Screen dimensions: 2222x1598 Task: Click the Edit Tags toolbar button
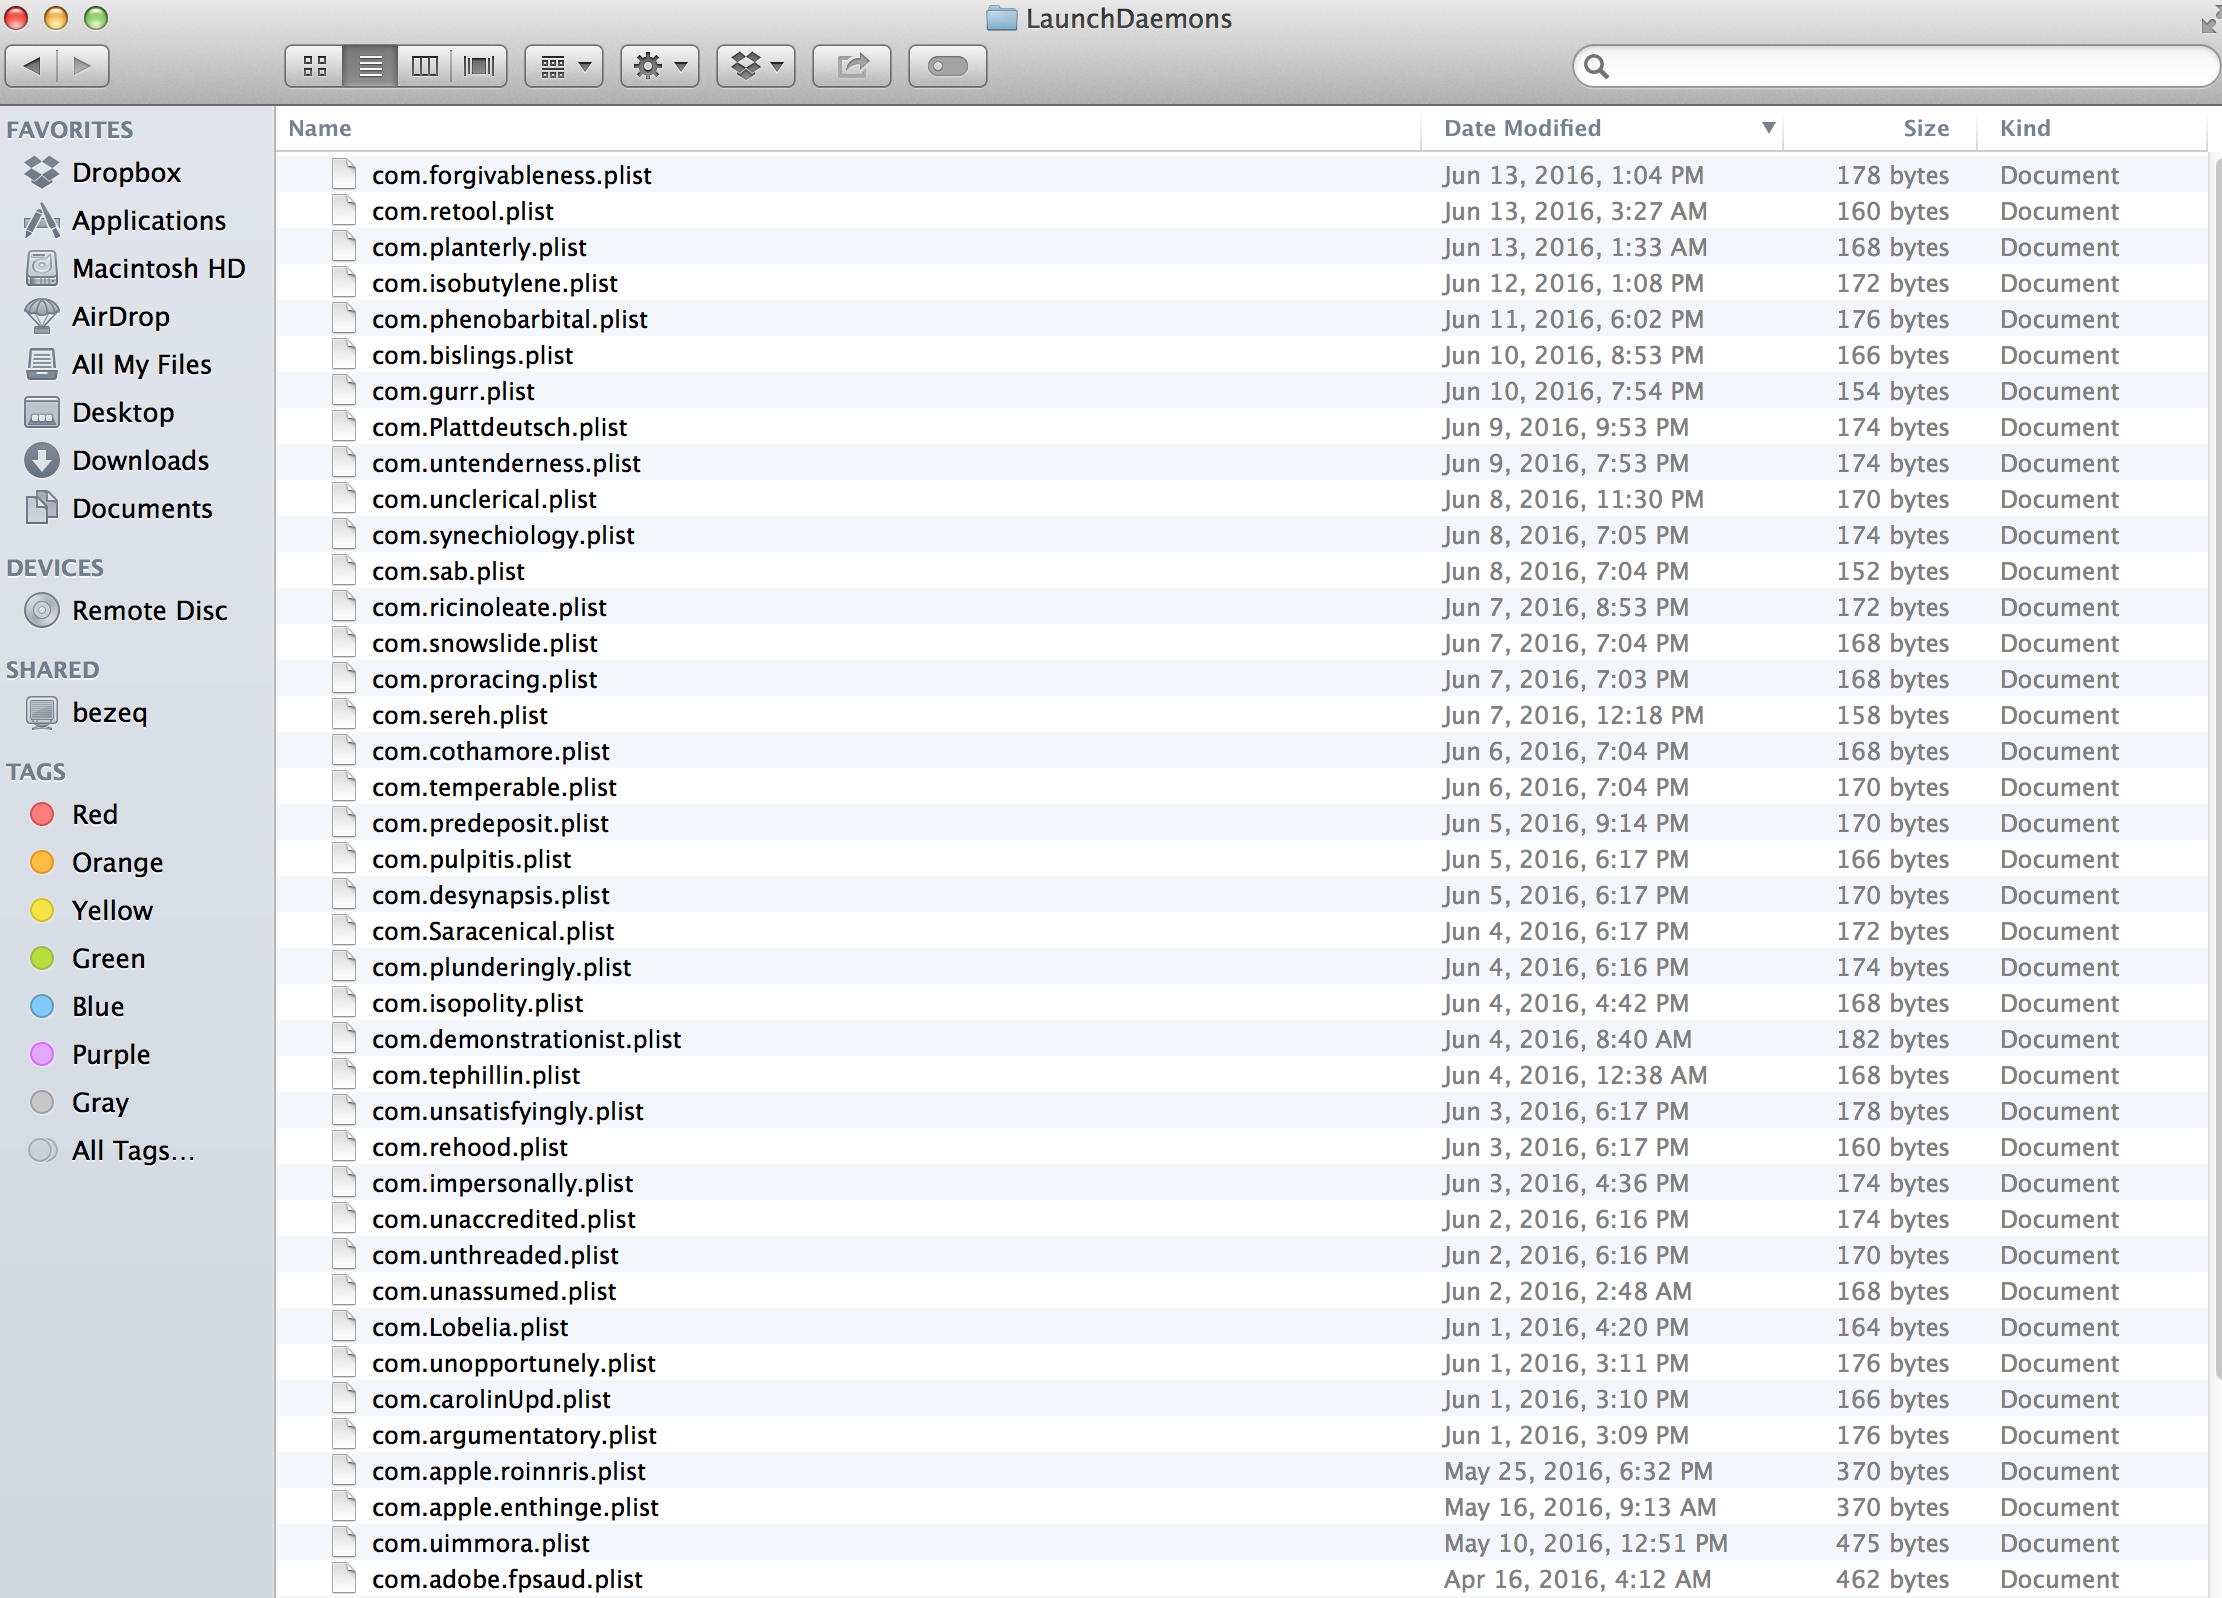point(947,66)
